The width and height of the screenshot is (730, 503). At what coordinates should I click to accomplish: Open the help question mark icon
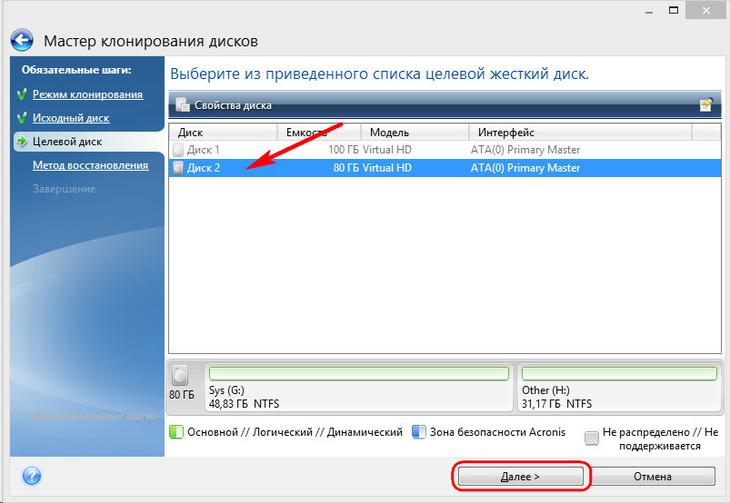32,476
